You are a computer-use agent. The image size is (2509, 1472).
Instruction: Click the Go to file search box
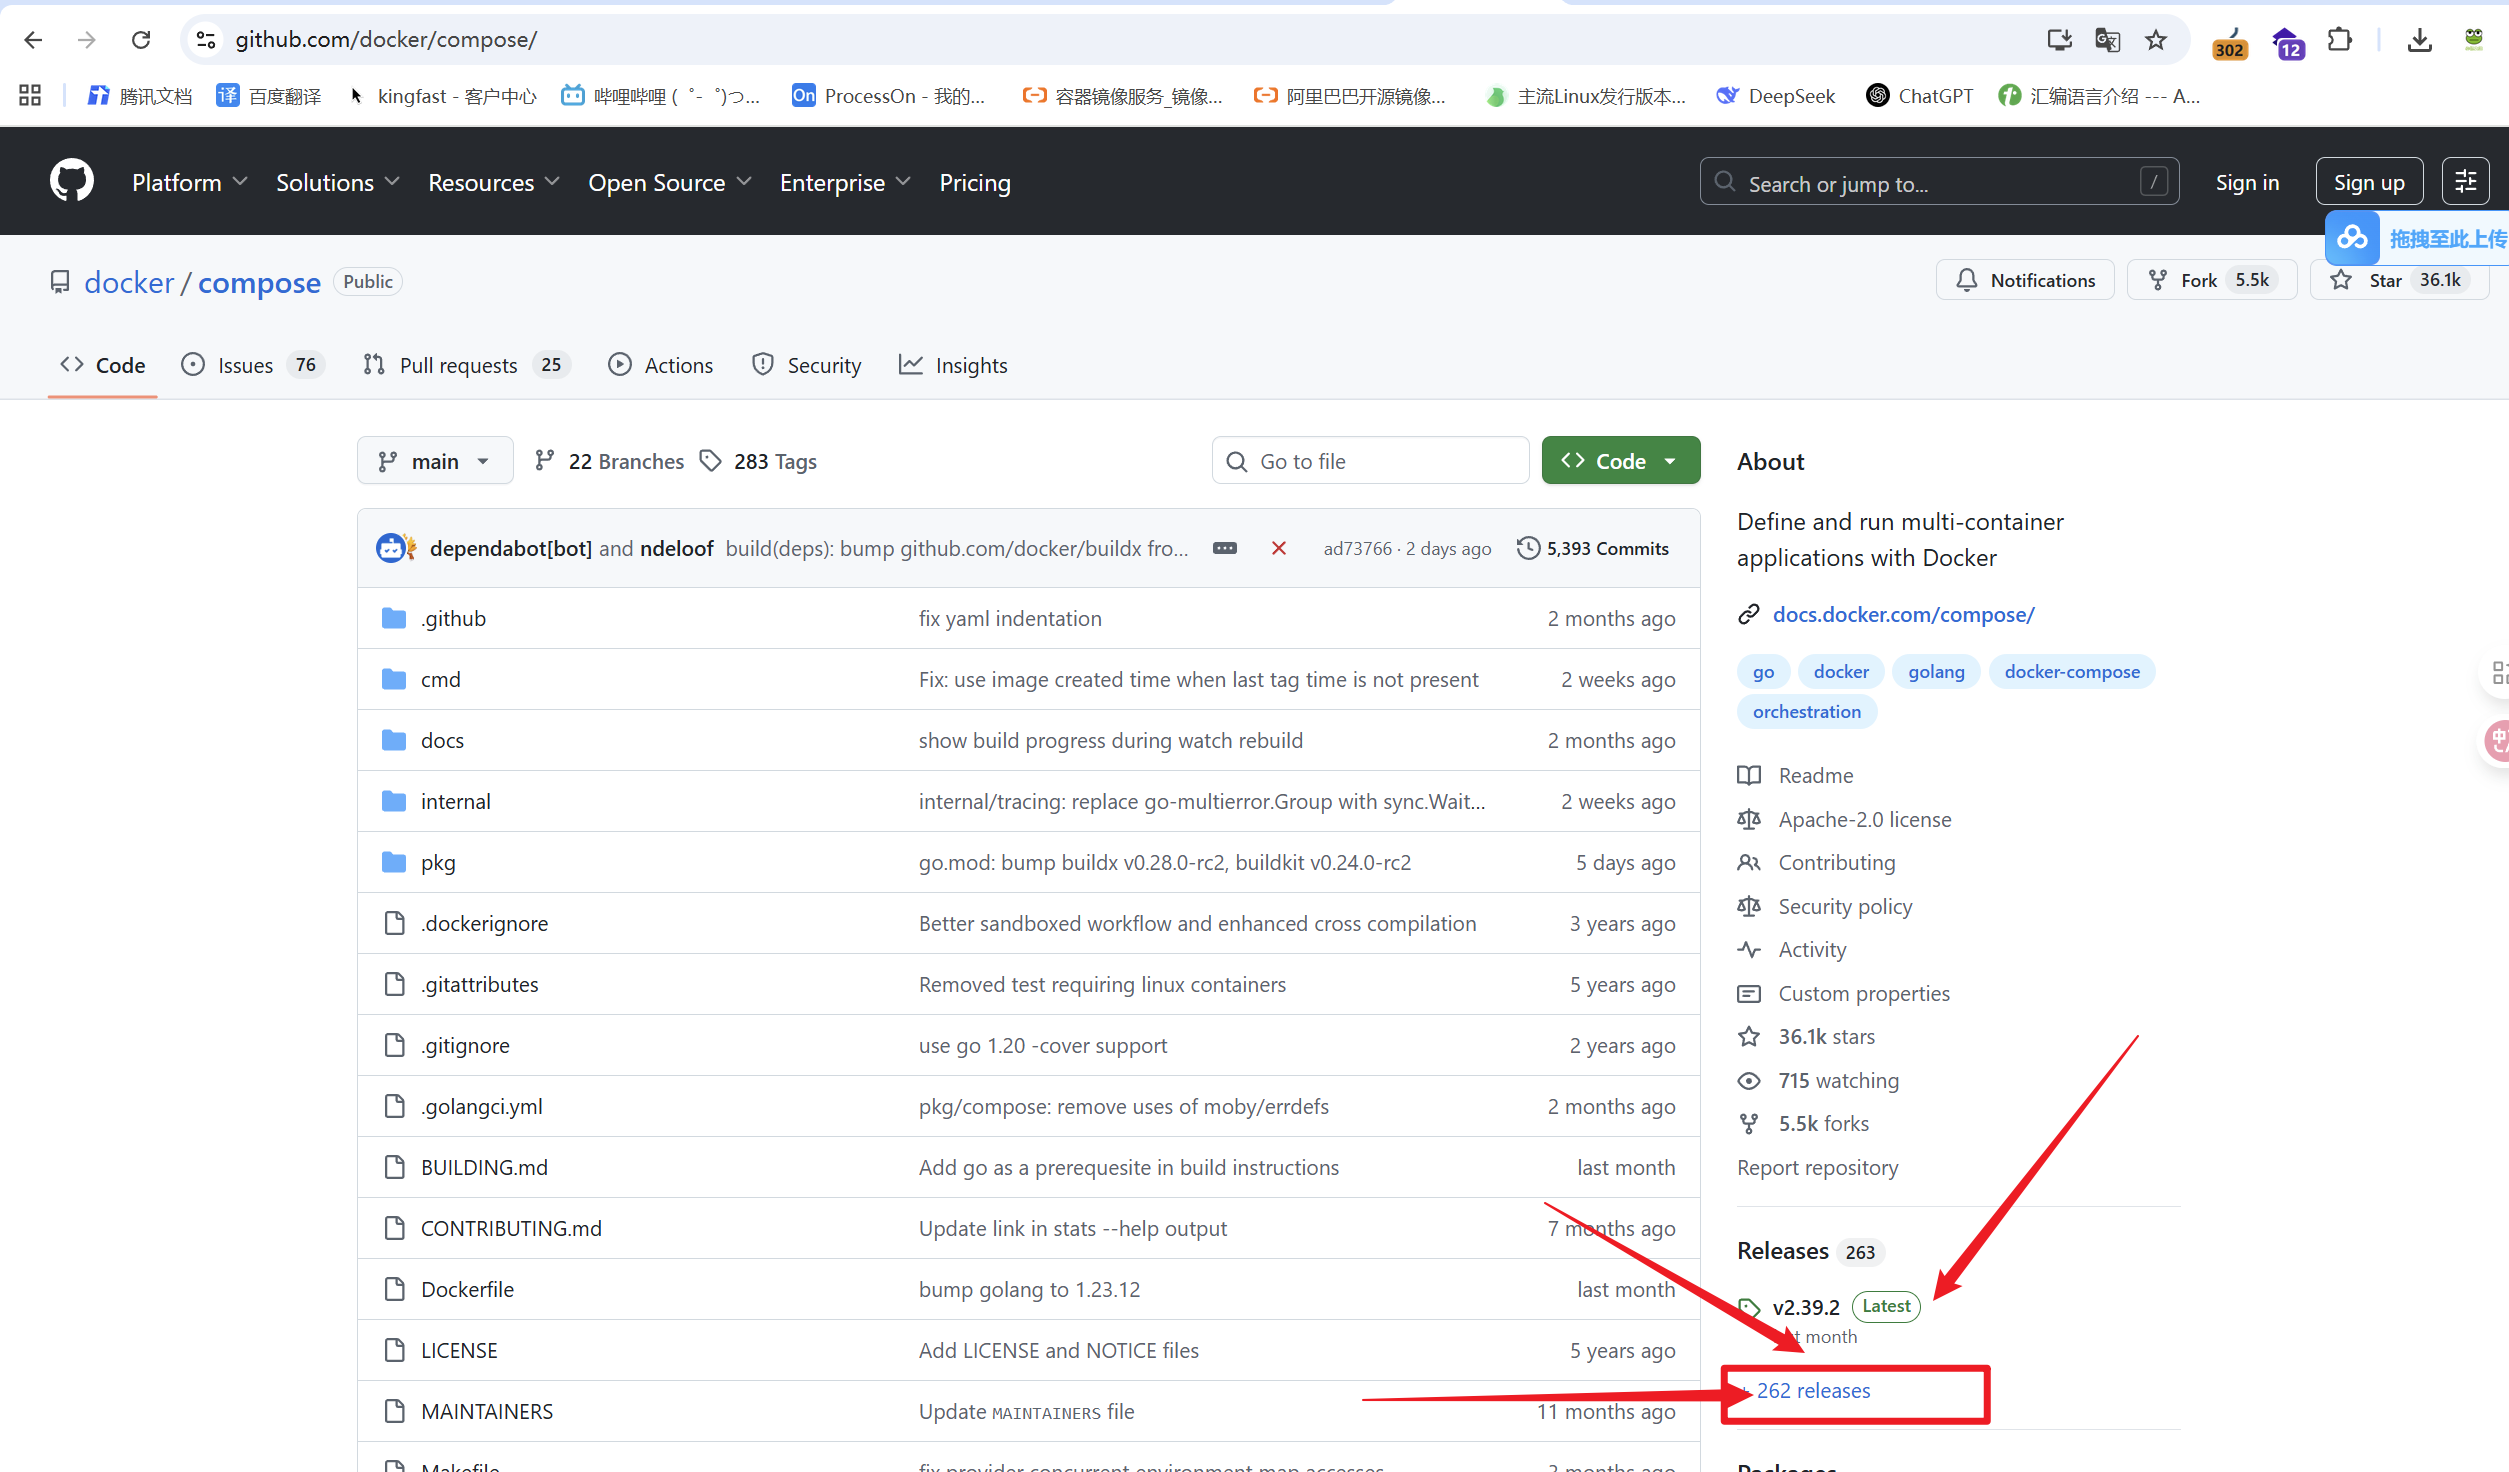(1370, 461)
